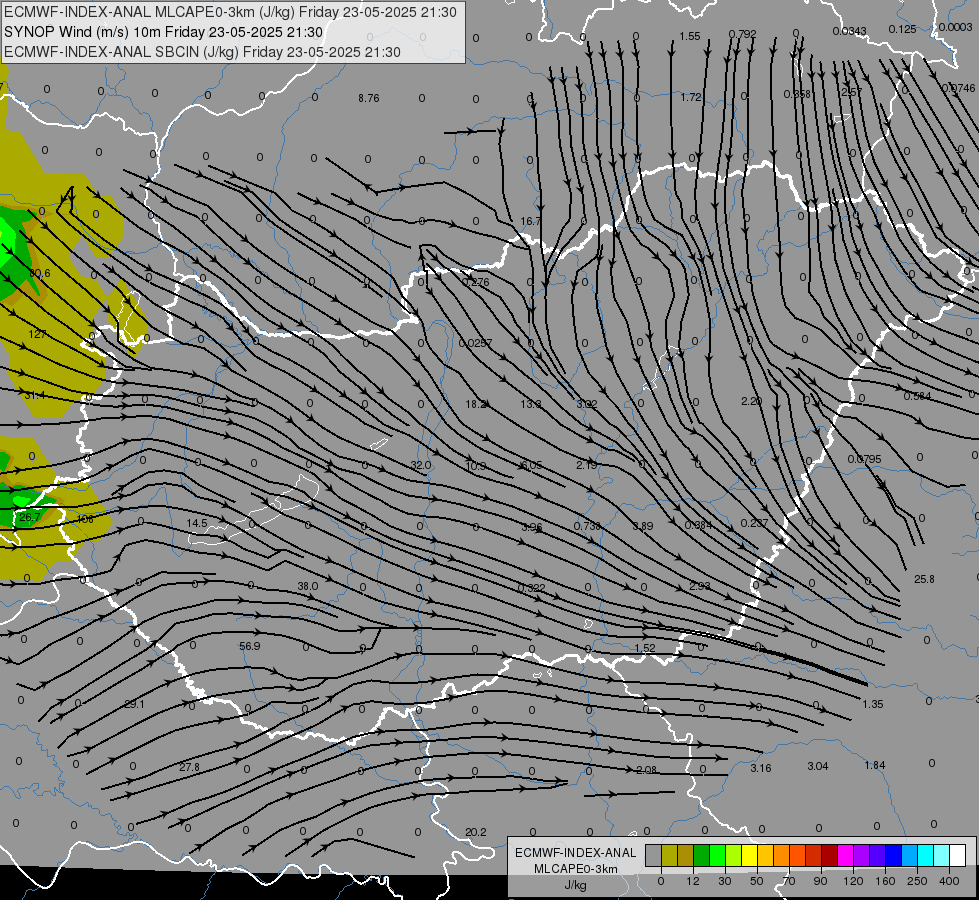The image size is (979, 900).
Task: Click the map value '16.7'
Action: 530,221
